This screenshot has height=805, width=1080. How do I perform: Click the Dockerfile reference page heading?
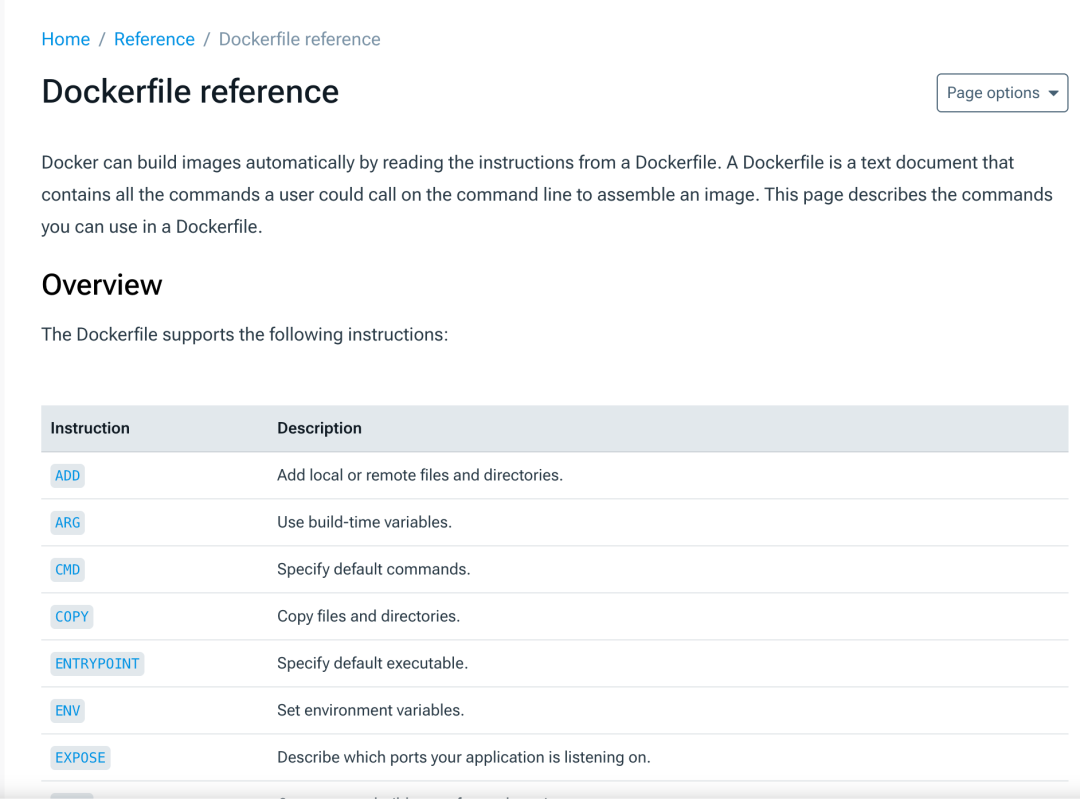(x=190, y=92)
